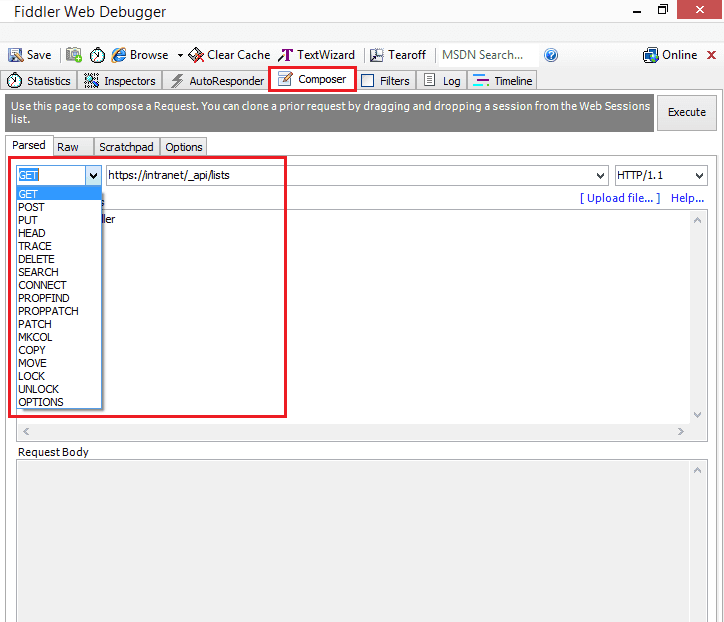724x622 pixels.
Task: Expand the Browse dropdown arrow
Action: click(180, 55)
